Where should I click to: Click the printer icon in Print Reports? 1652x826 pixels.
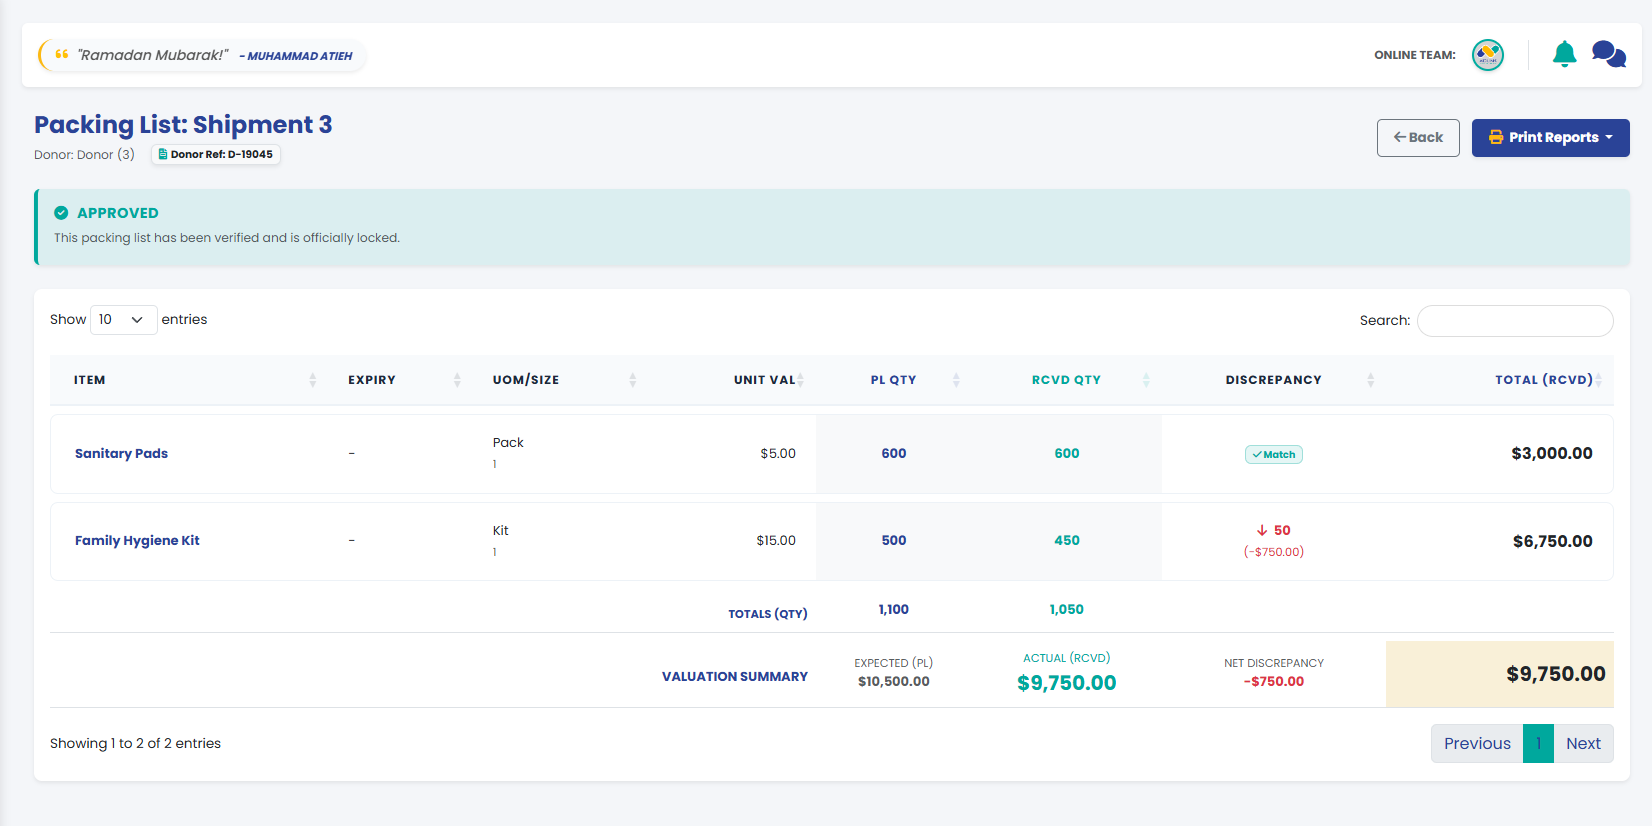click(x=1496, y=137)
